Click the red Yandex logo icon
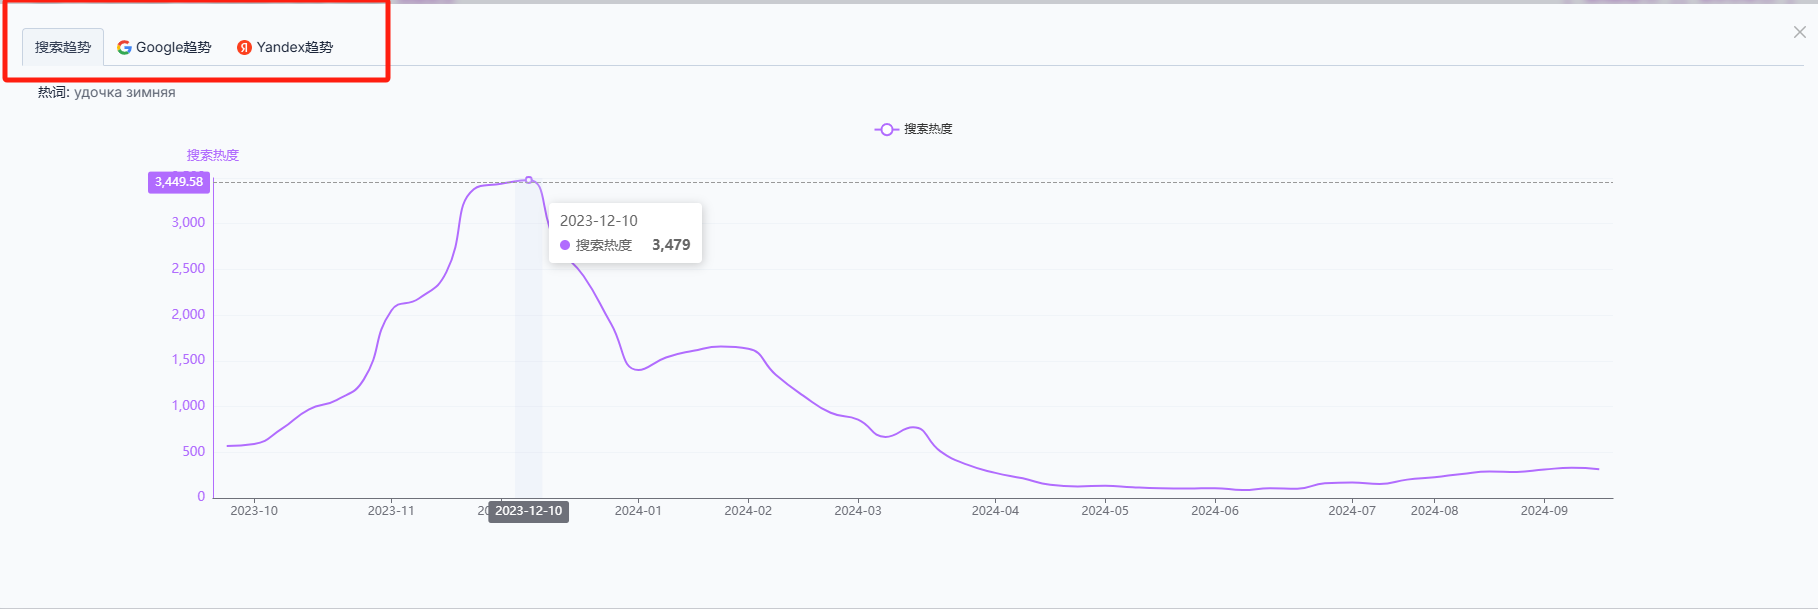Screen dimensions: 1818x609 point(244,47)
